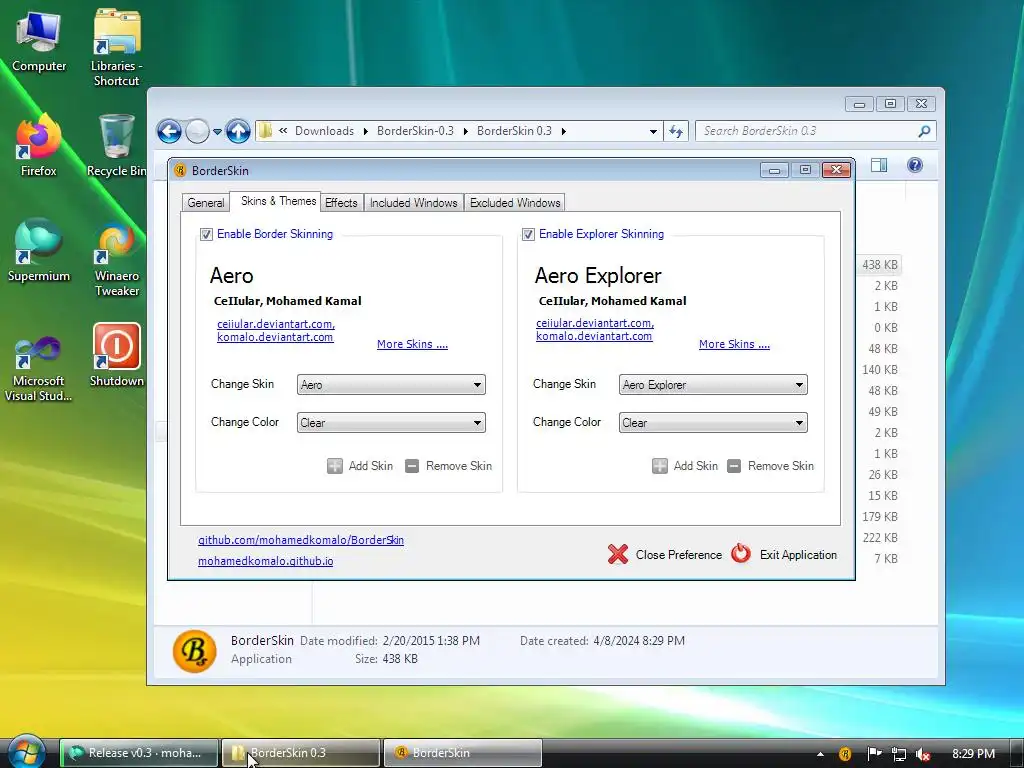
Task: Go back in the Explorer window
Action: 169,131
